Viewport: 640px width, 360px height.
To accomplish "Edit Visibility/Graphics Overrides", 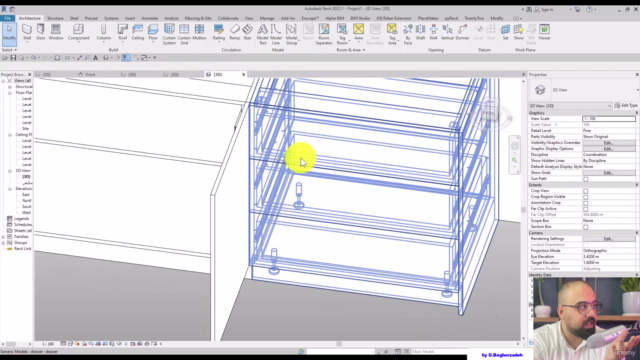I will [609, 143].
